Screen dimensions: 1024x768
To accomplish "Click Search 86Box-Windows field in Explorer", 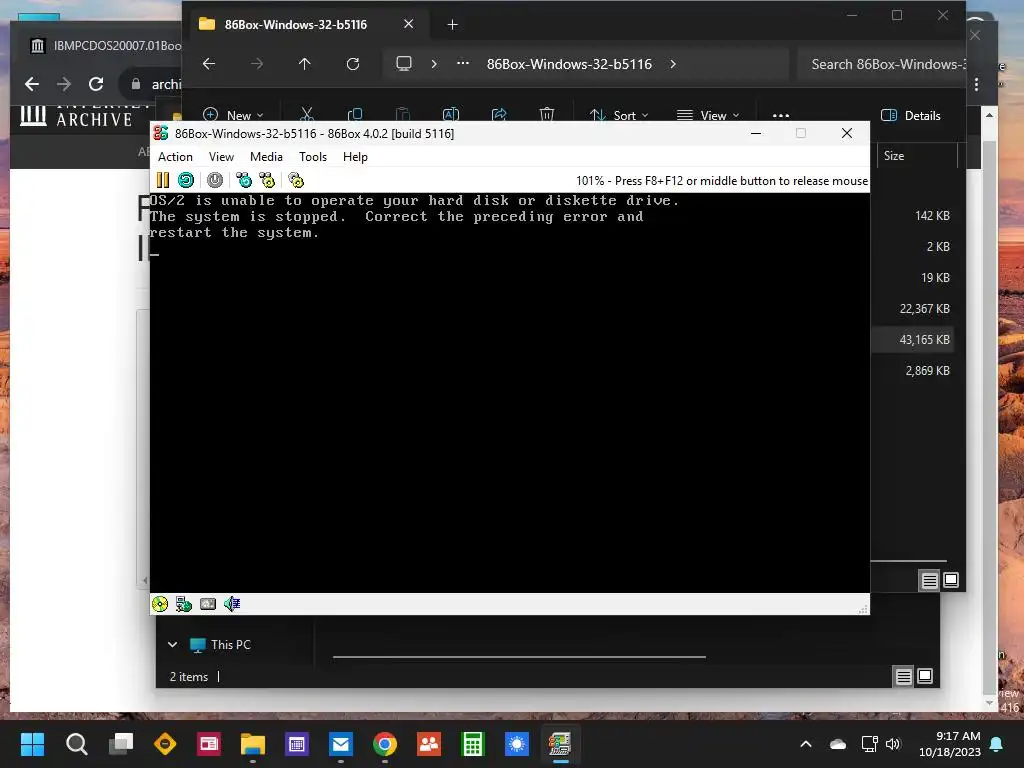I will 880,64.
